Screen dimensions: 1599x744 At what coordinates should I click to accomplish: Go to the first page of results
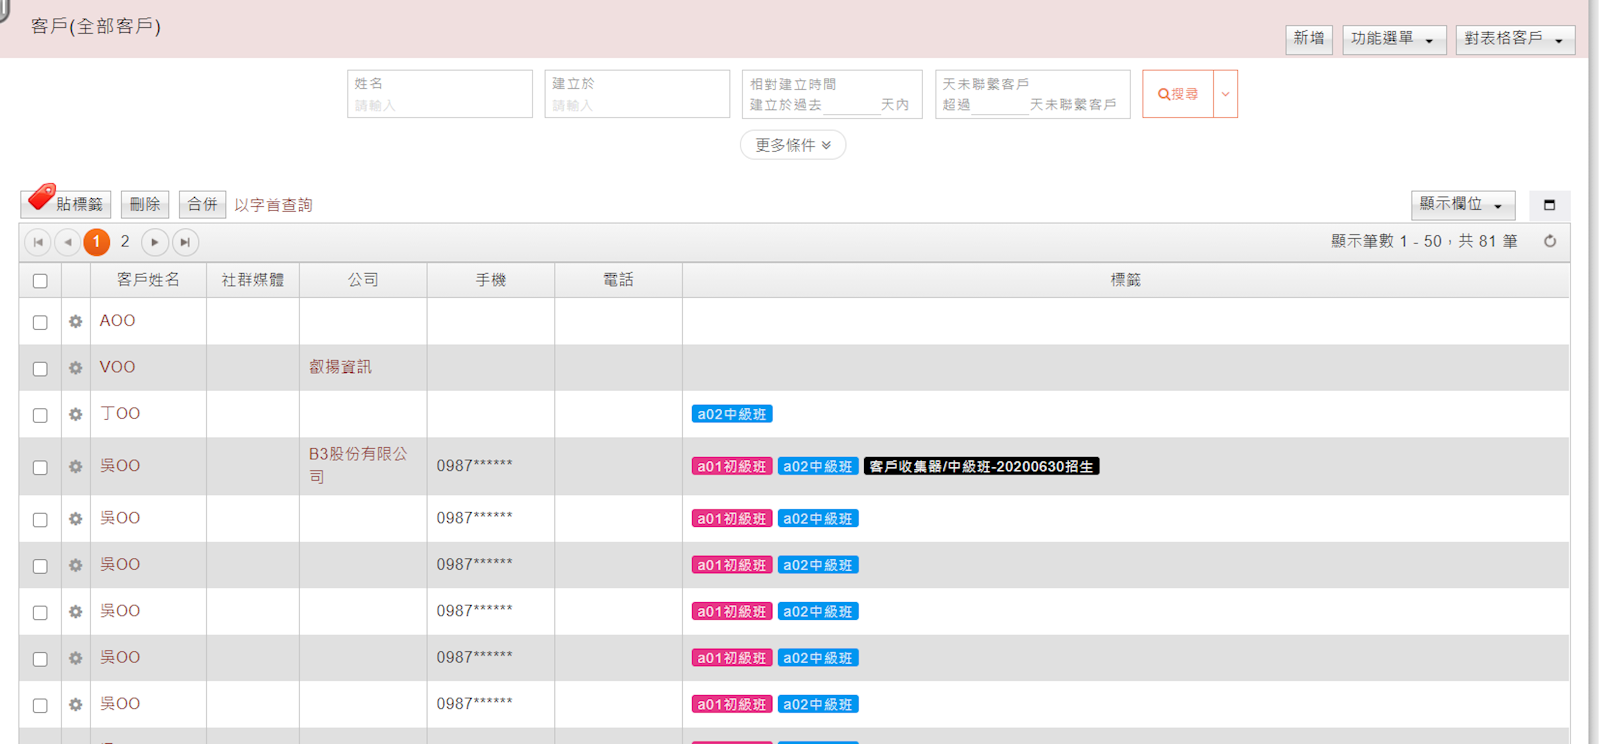tap(38, 242)
